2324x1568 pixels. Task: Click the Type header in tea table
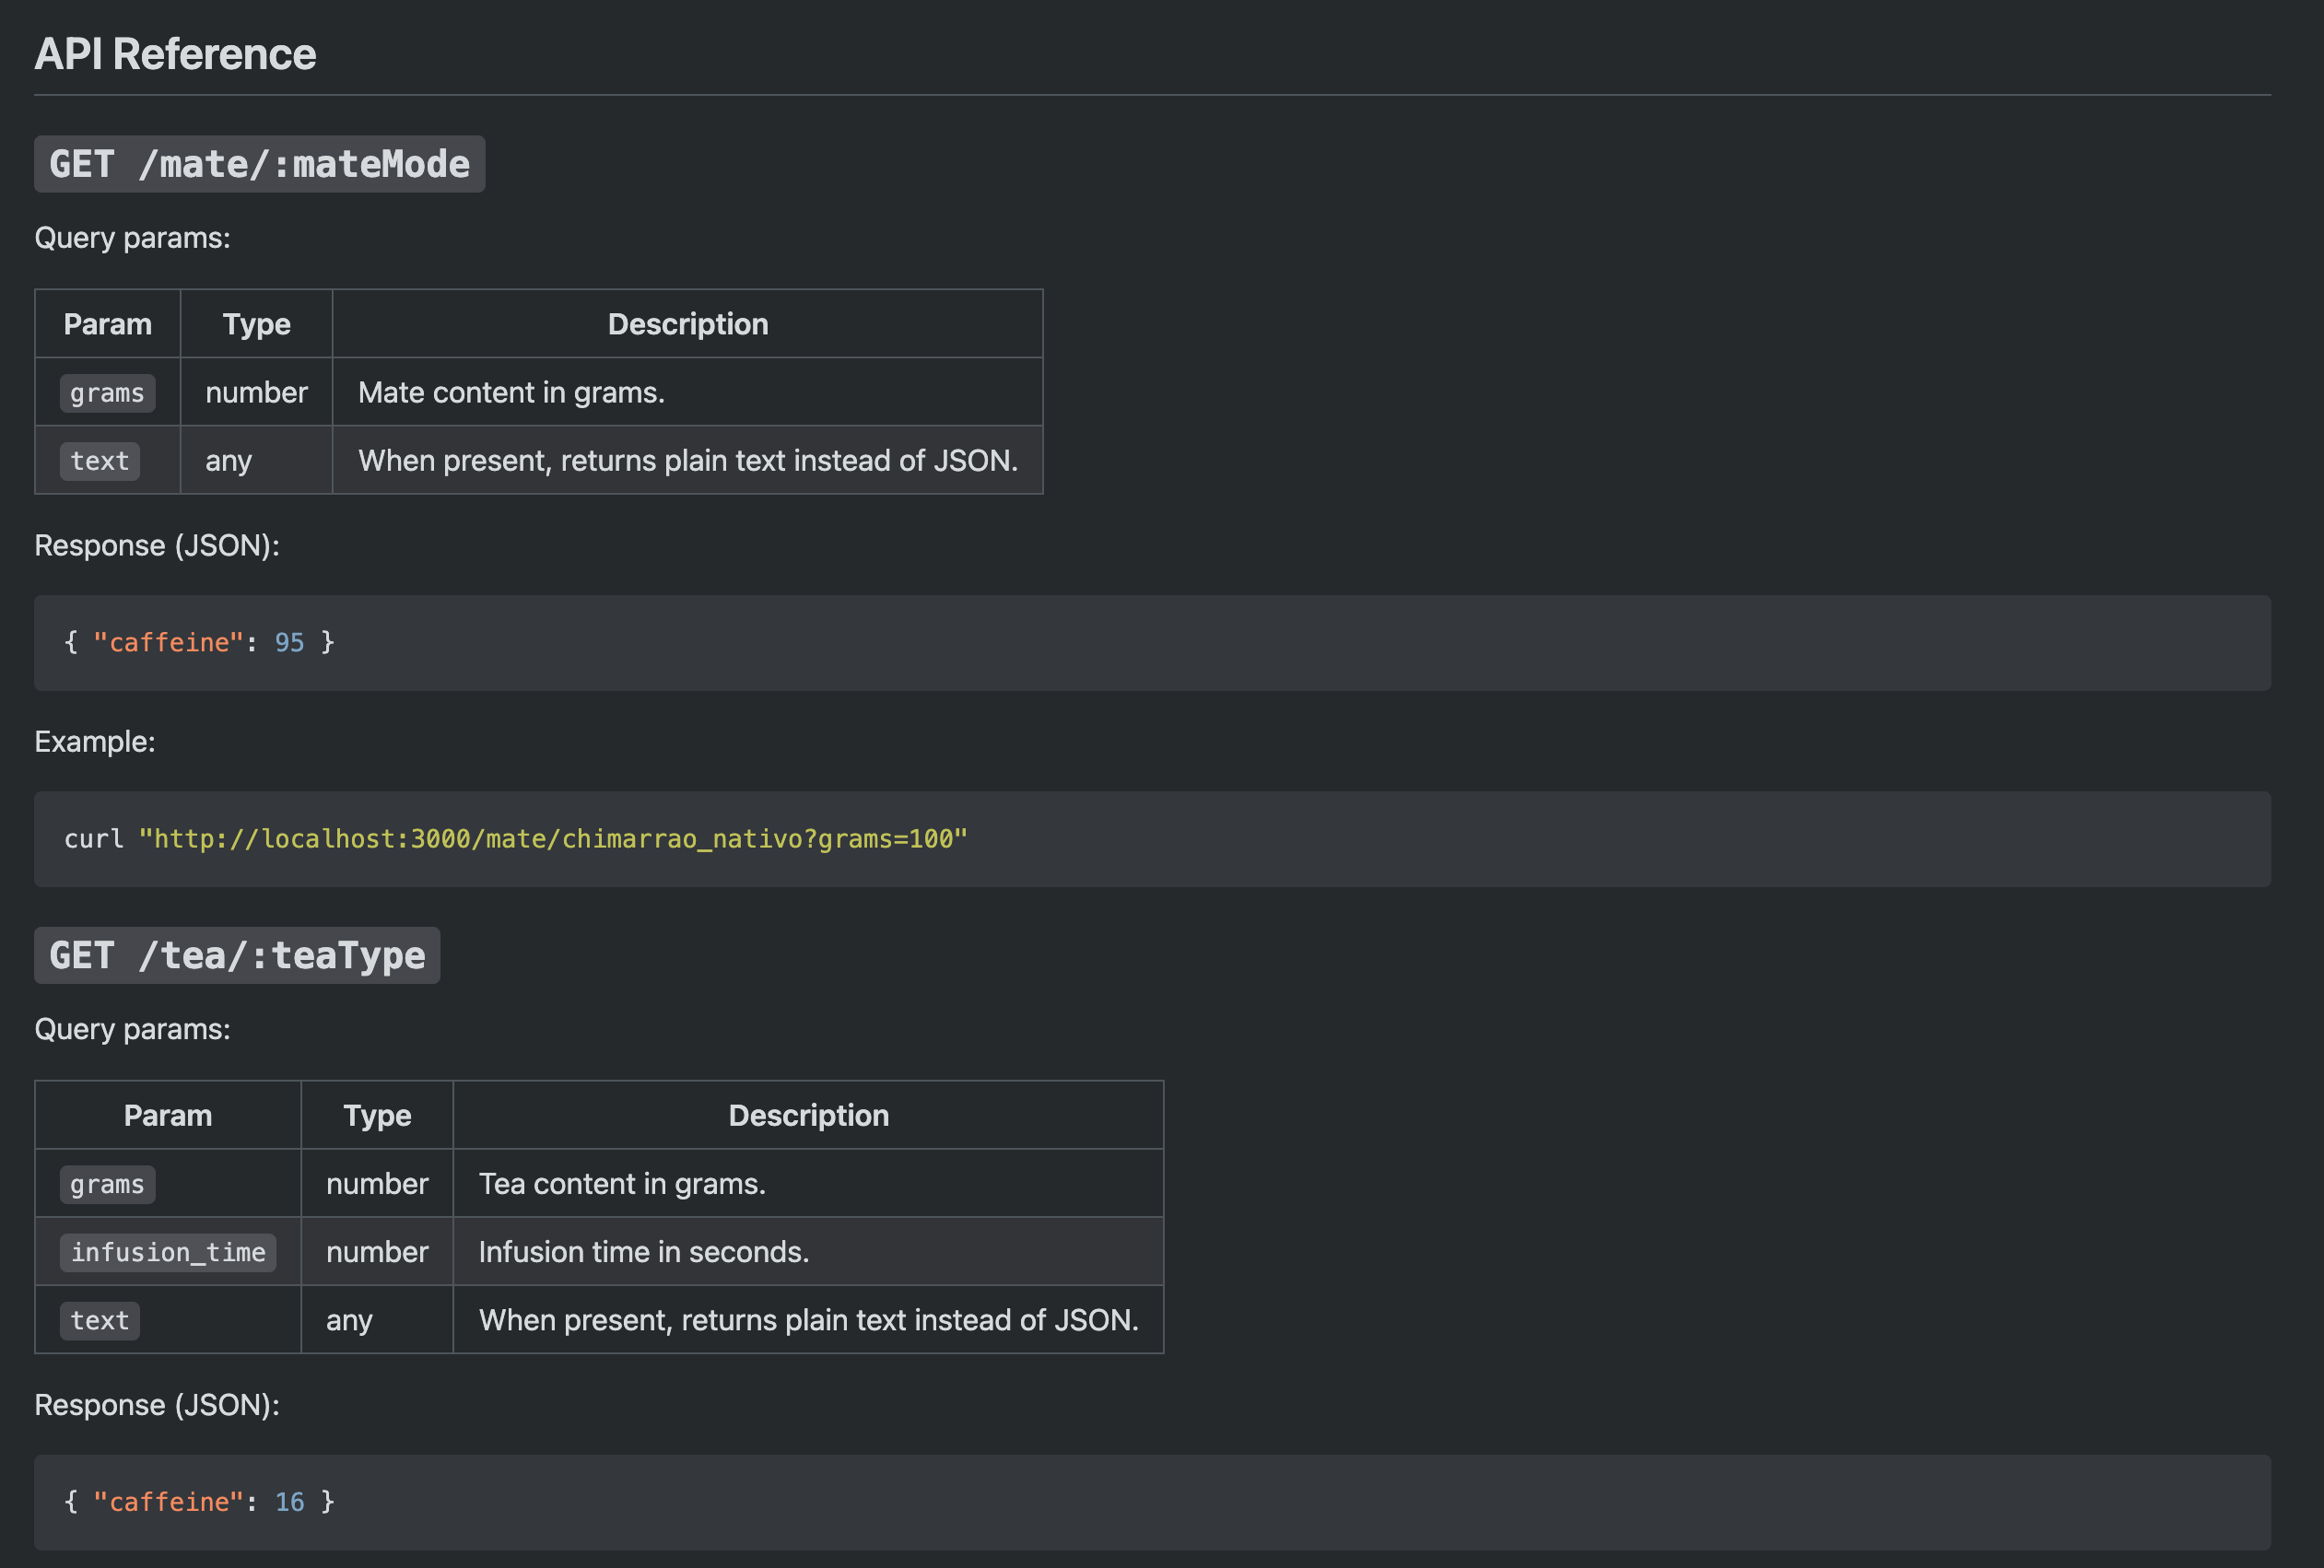377,1116
